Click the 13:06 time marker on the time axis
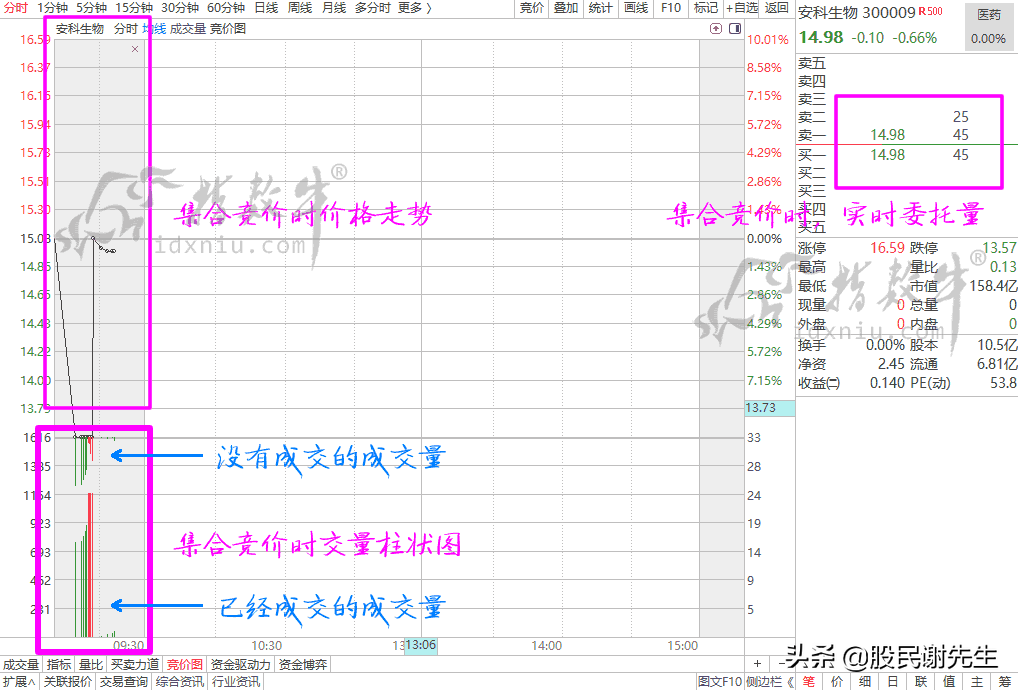 [421, 645]
